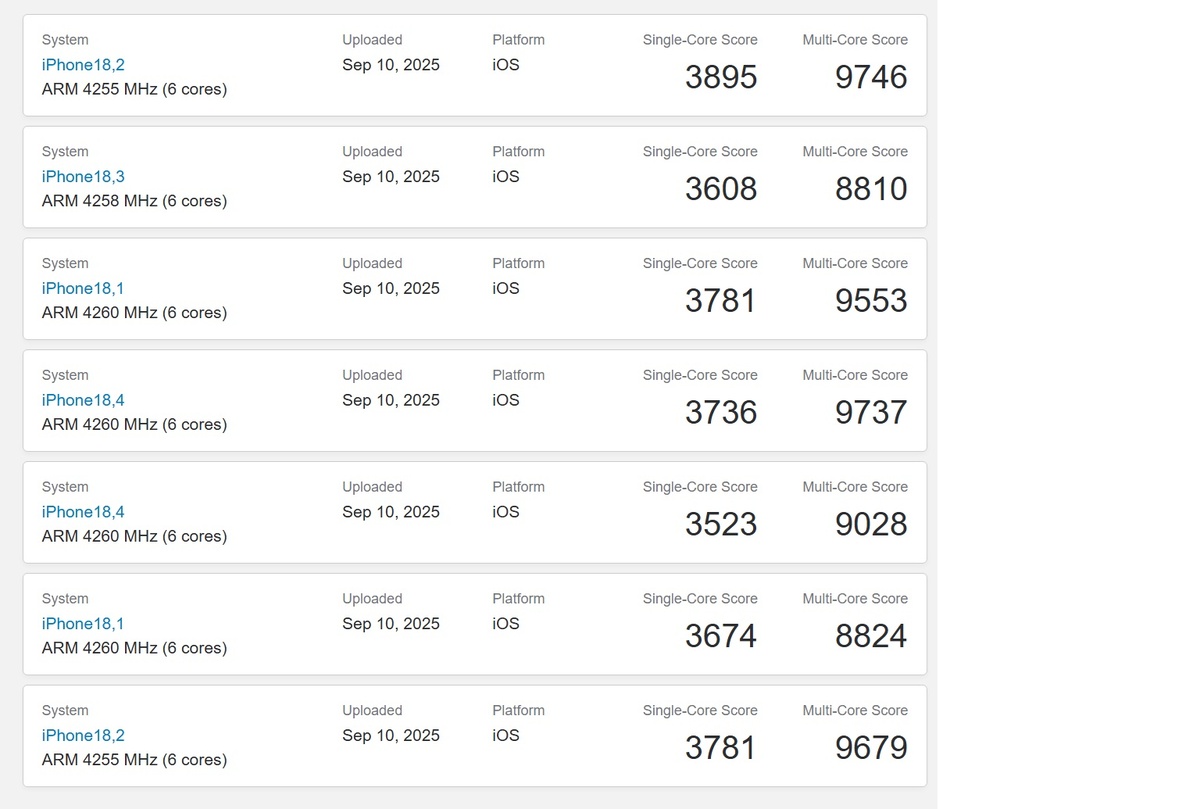Click the iPhone18,1 link in the sixth result

83,623
